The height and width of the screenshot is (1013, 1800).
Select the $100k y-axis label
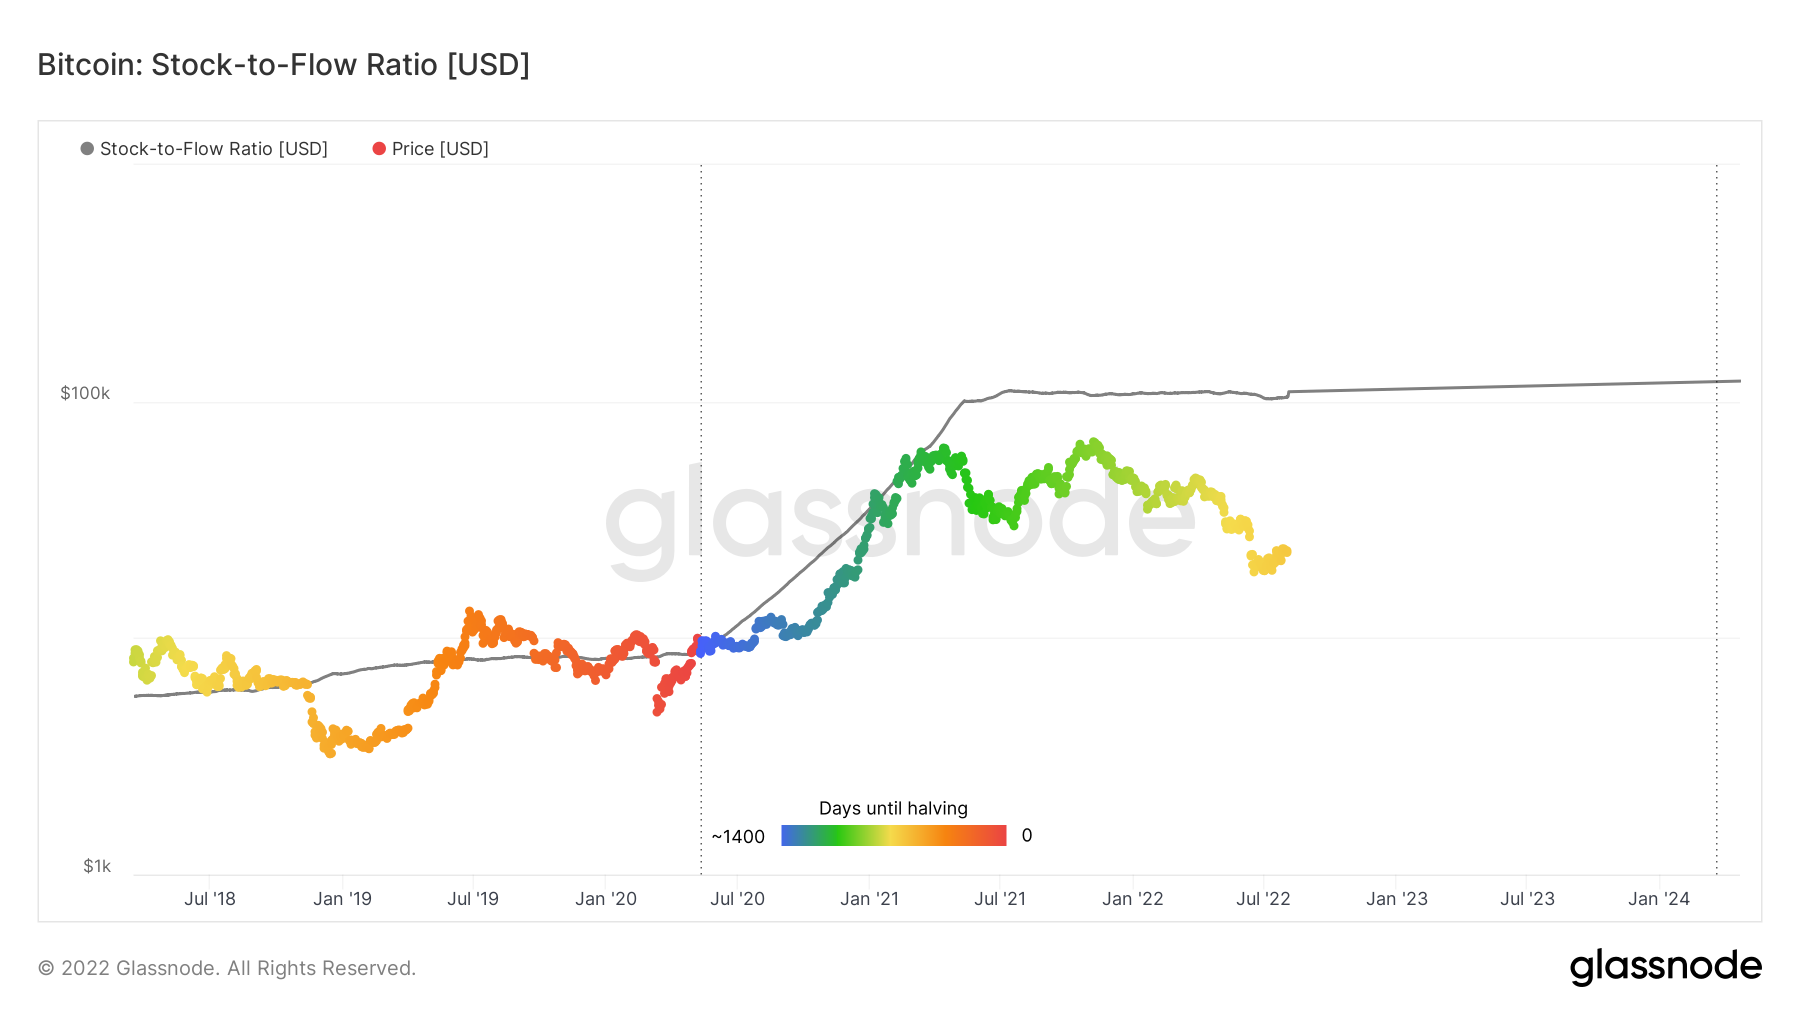click(85, 393)
